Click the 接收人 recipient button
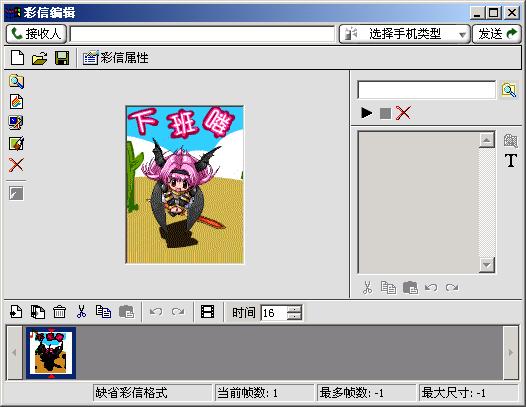The width and height of the screenshot is (526, 407). click(x=36, y=34)
